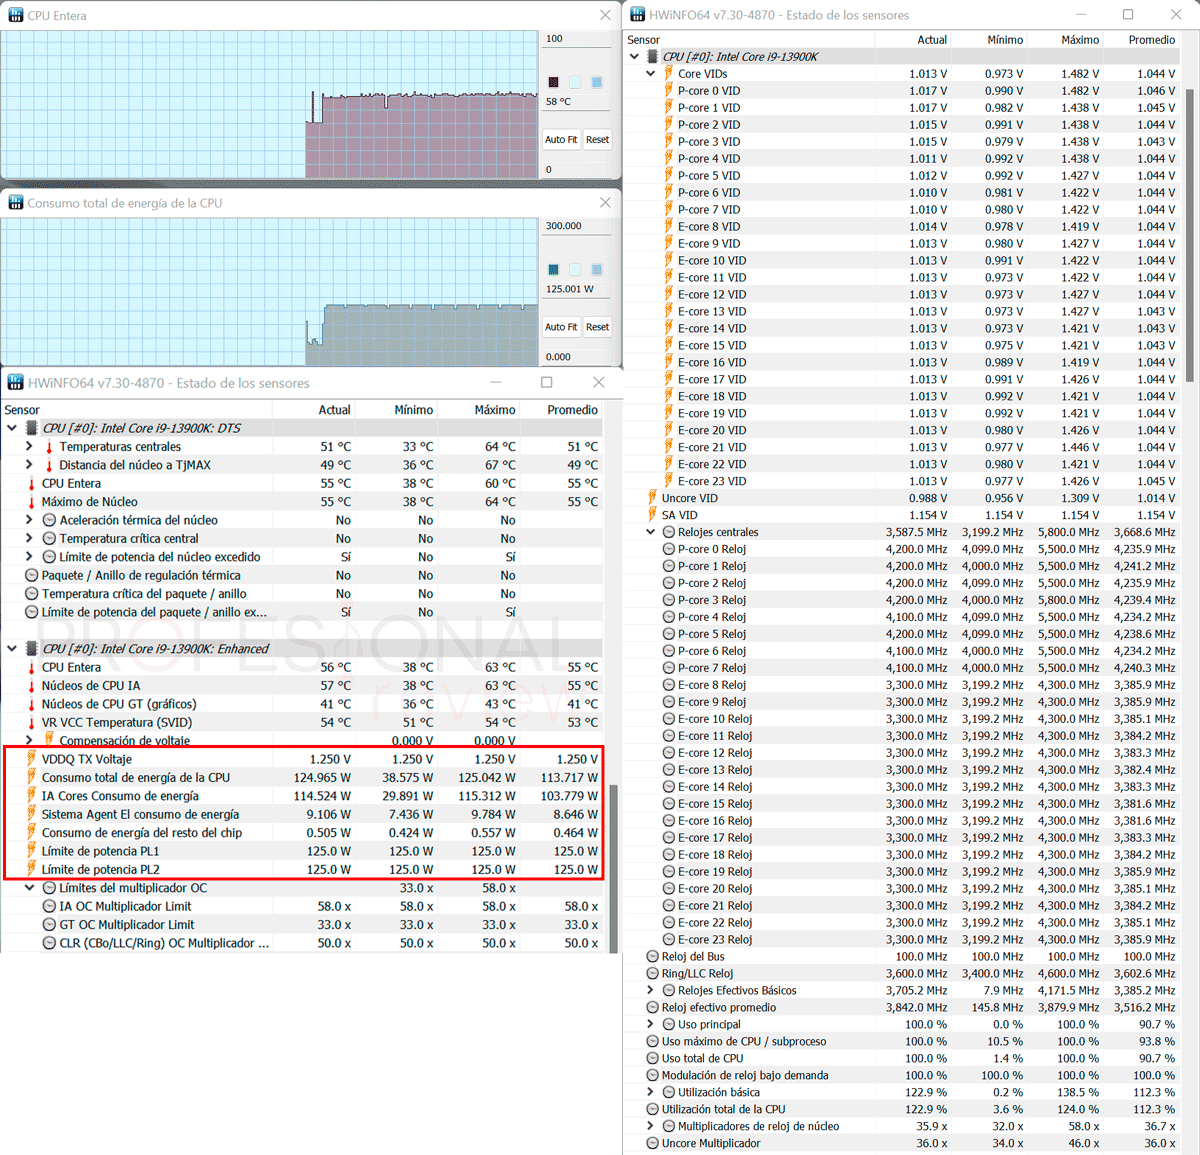Viewport: 1200px width, 1155px height.
Task: Maximize the right HWiNFO64 sensor window
Action: point(1128,14)
